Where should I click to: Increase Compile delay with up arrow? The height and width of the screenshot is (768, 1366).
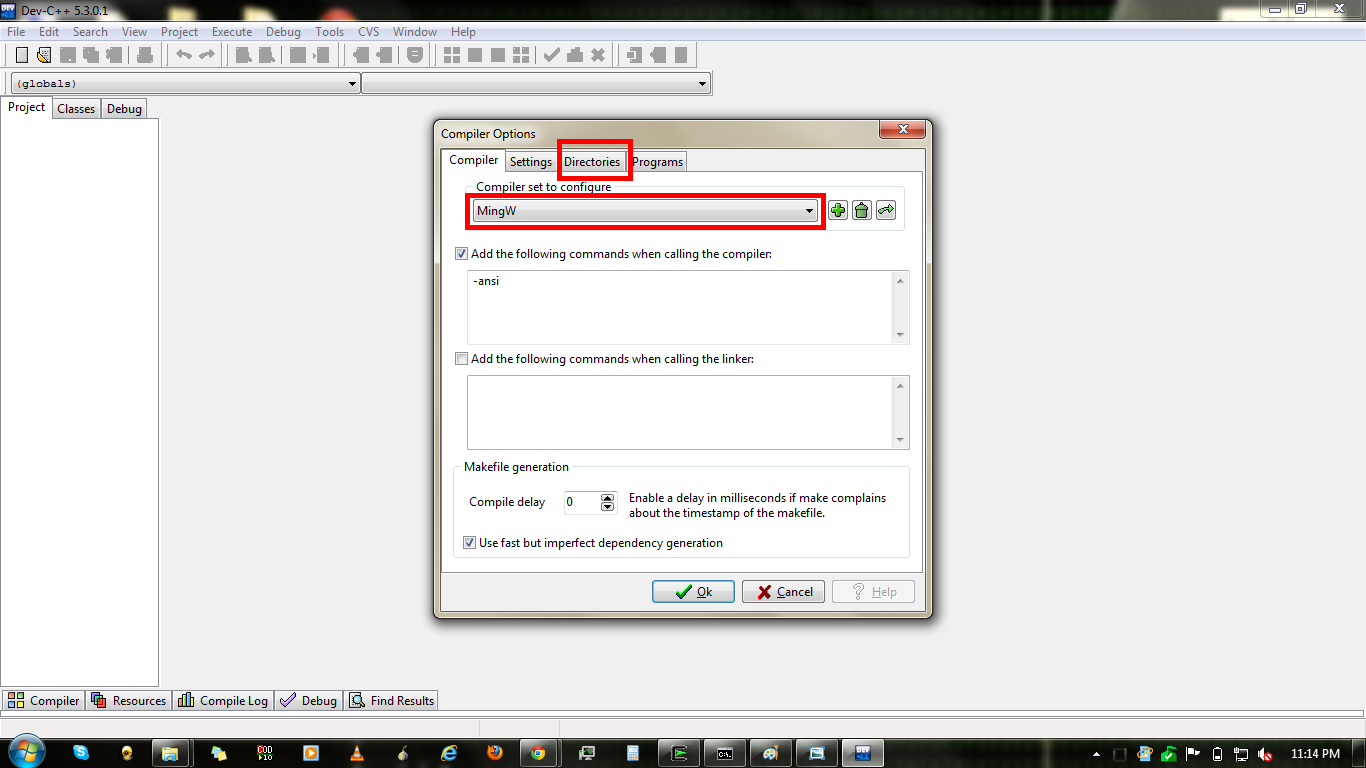pos(608,498)
